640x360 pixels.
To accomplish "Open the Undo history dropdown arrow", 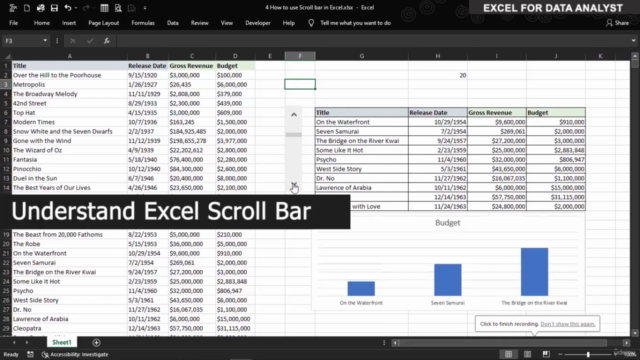I will (x=76, y=8).
